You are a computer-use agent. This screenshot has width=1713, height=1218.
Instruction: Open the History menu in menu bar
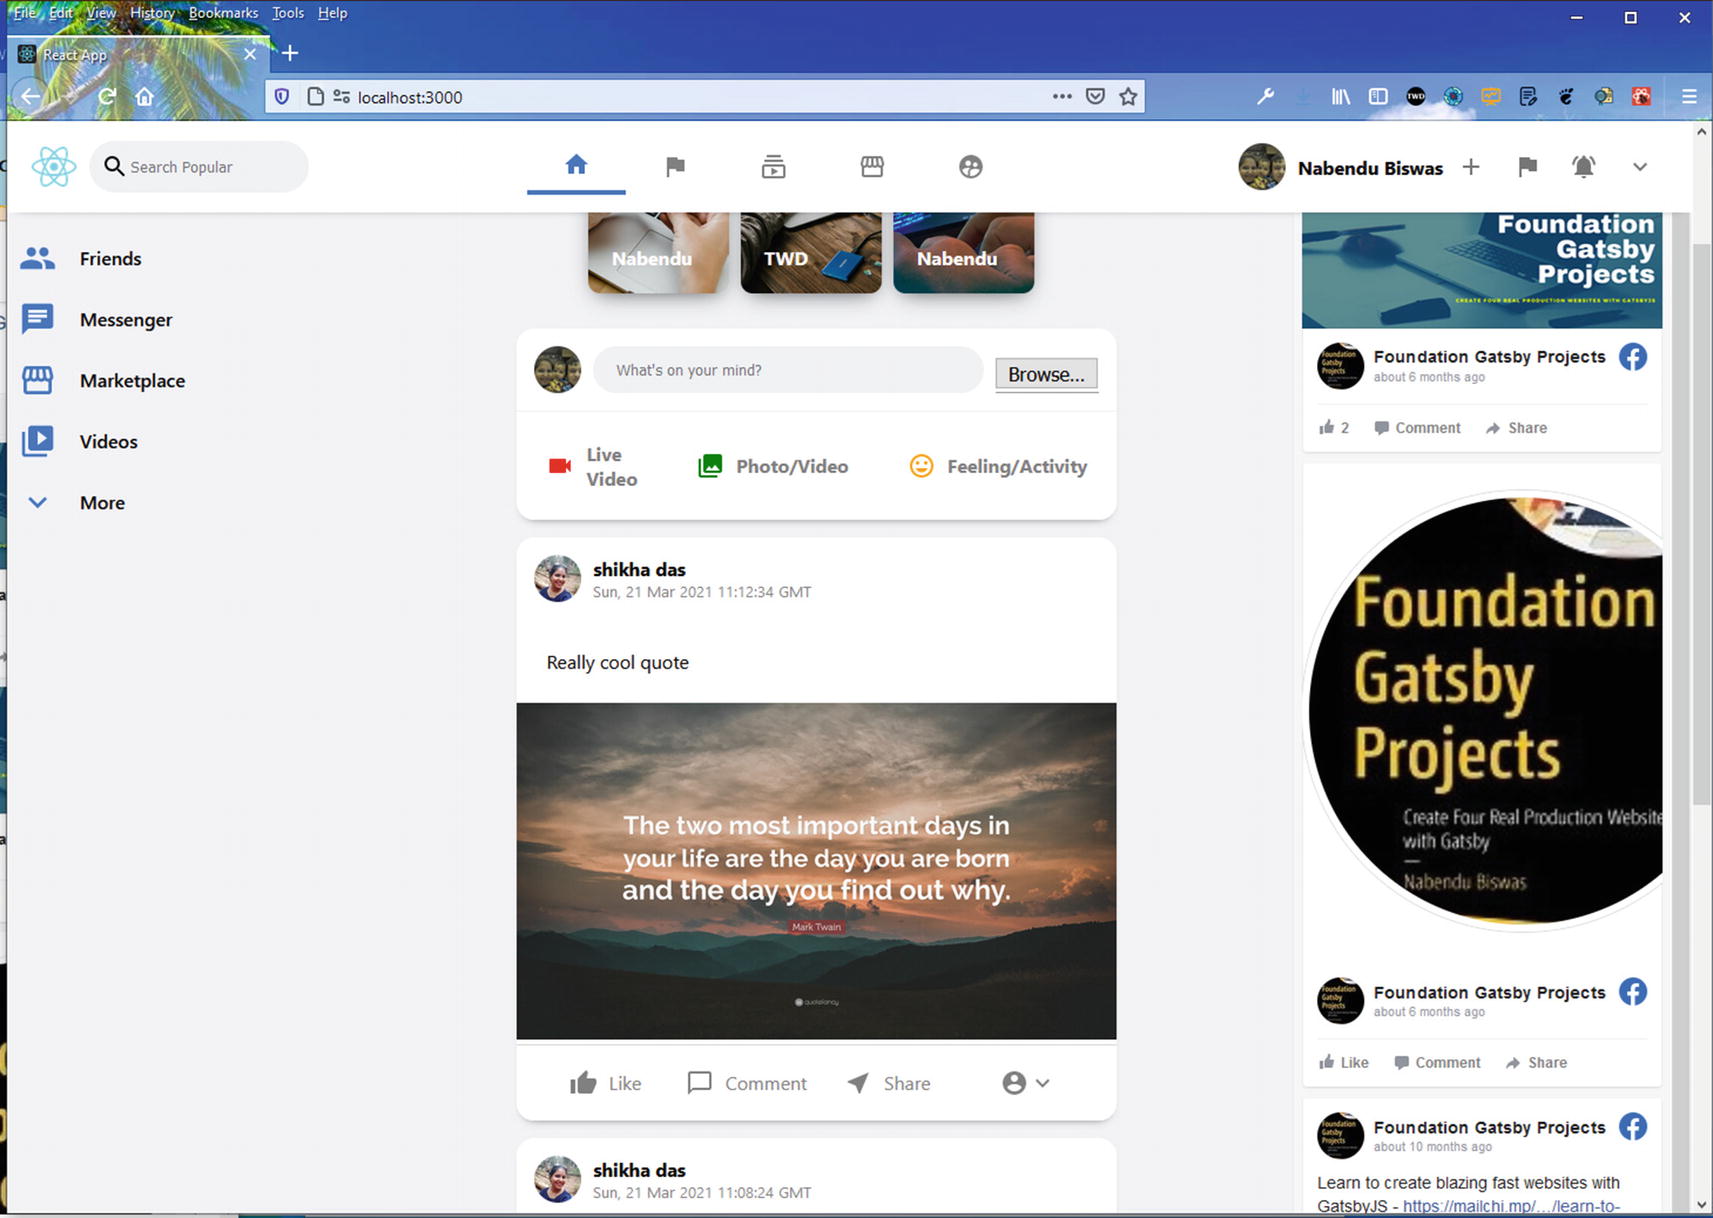click(152, 13)
